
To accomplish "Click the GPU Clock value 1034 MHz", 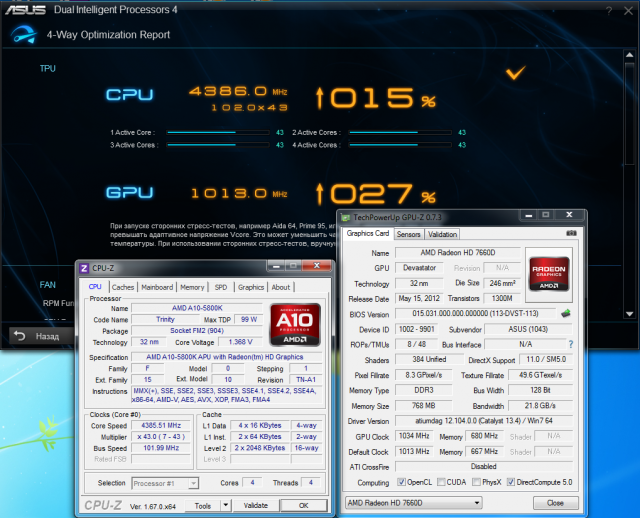I will (x=414, y=436).
